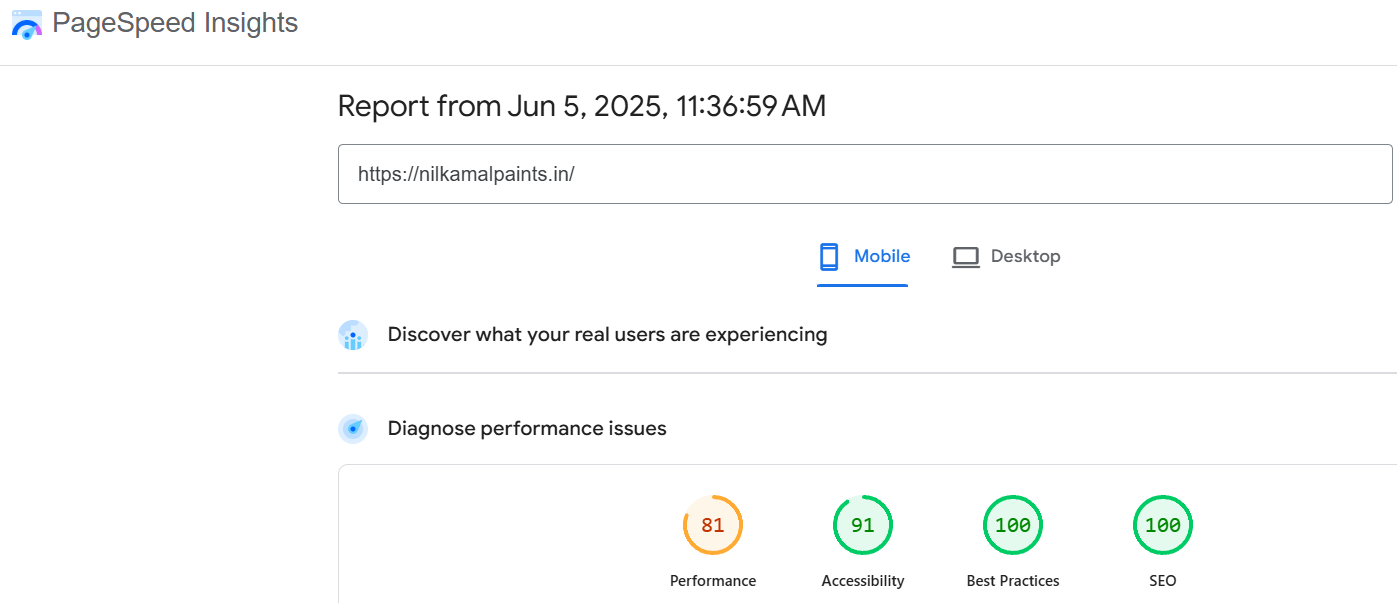The height and width of the screenshot is (603, 1397).
Task: Click the Accessibility score gauge 91
Action: coord(863,525)
